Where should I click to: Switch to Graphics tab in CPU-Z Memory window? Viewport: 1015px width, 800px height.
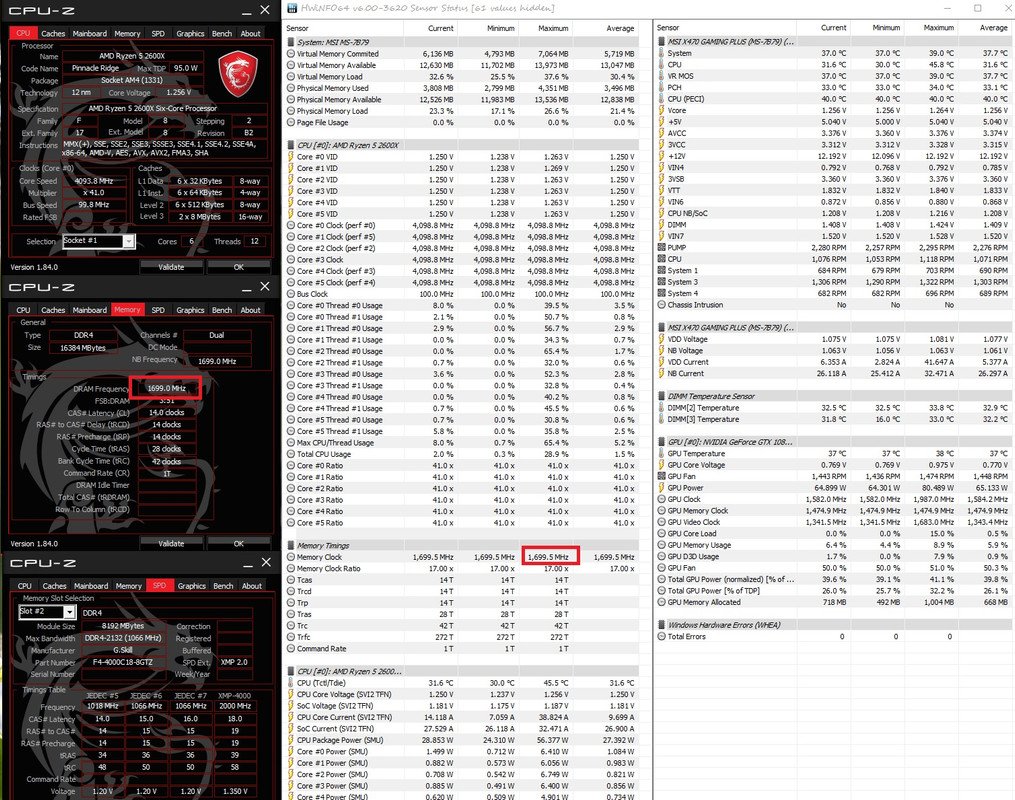tap(190, 310)
